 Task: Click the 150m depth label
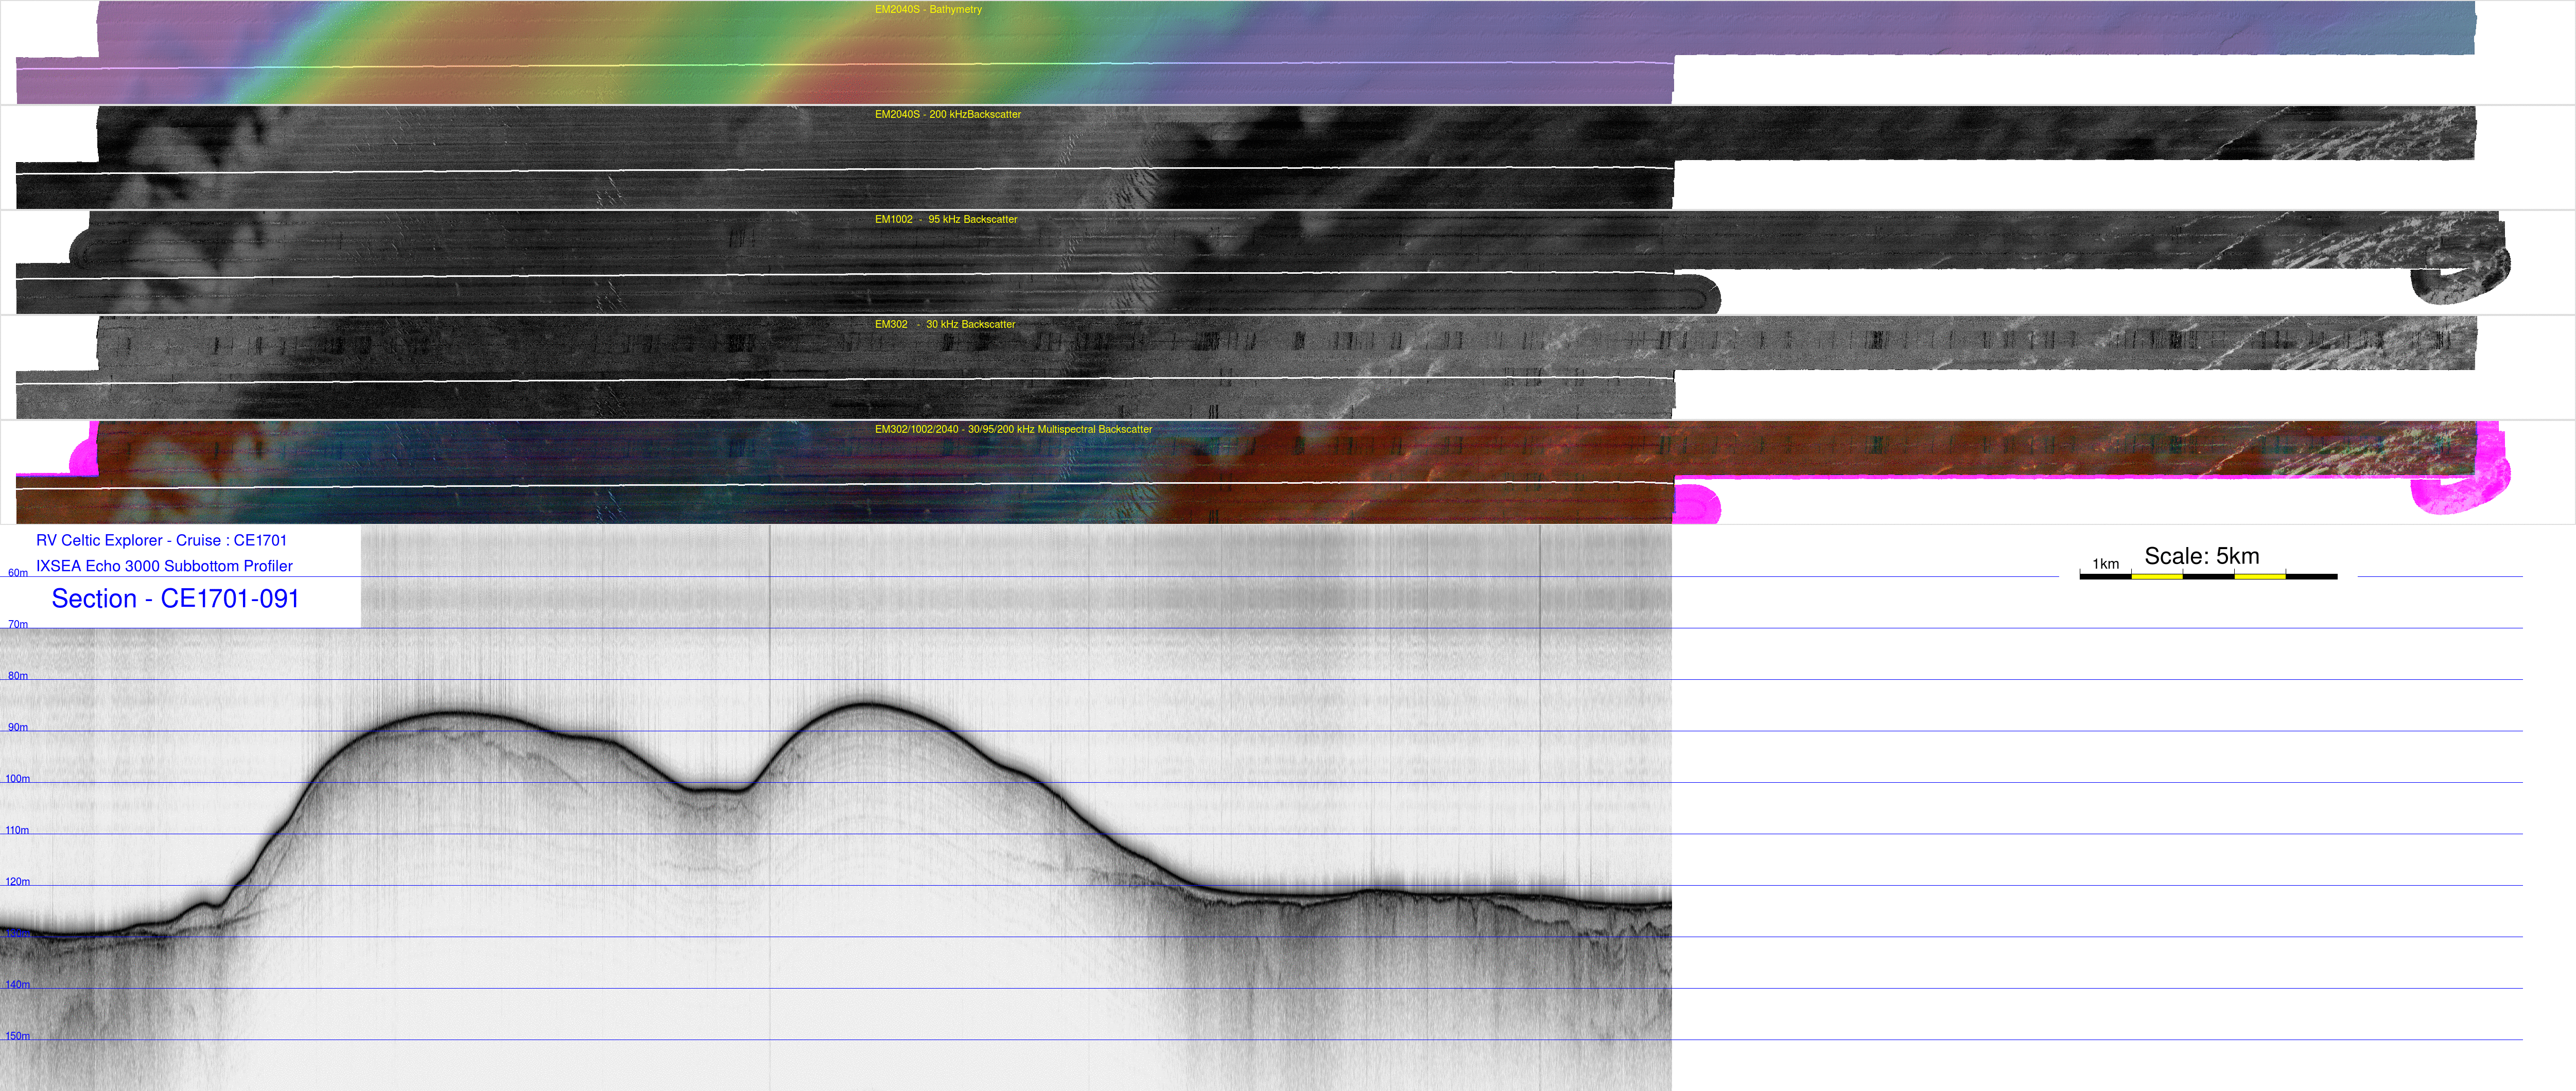18,1037
